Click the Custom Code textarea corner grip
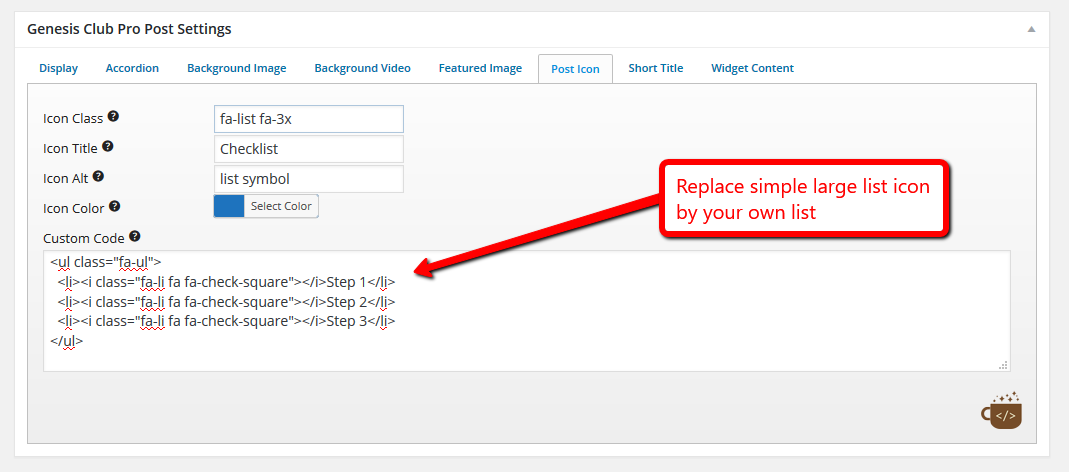The height and width of the screenshot is (472, 1069). [1003, 365]
